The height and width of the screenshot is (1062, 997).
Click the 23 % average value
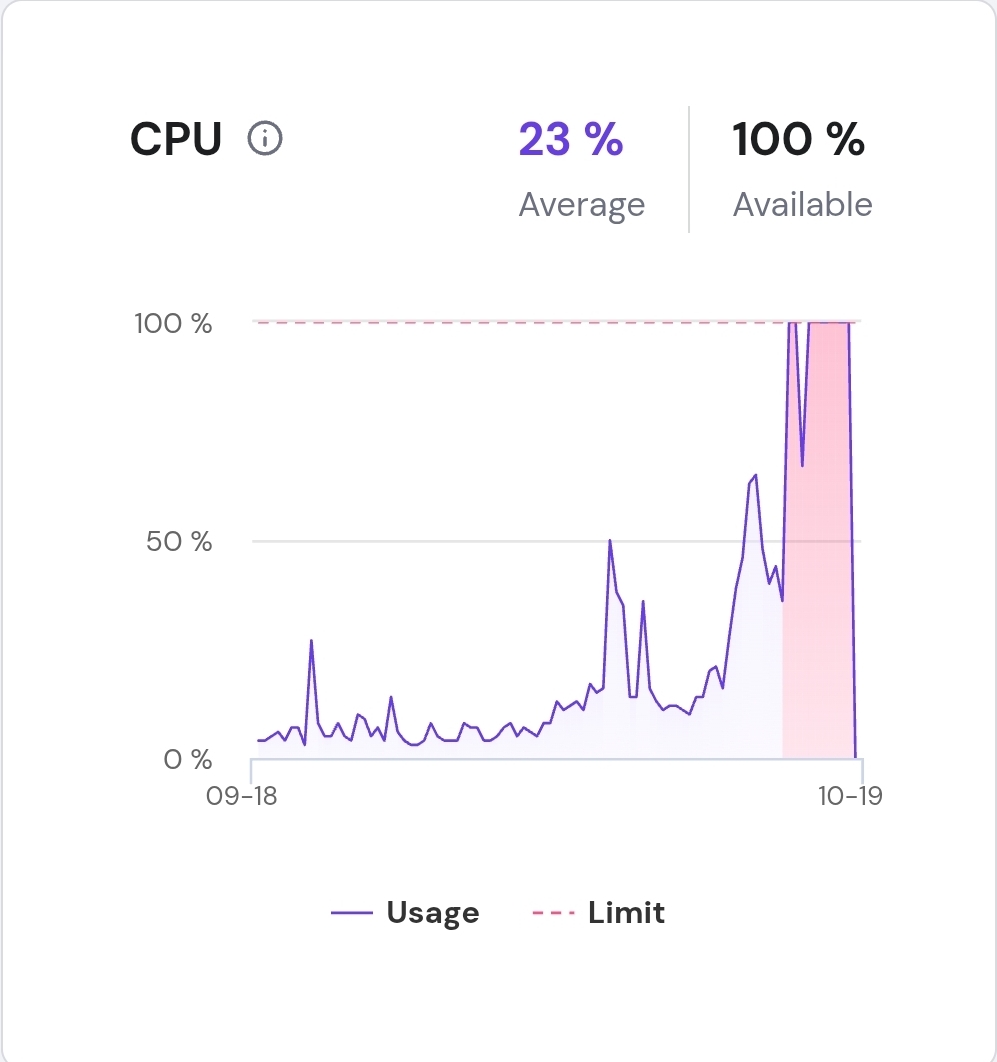pyautogui.click(x=571, y=139)
